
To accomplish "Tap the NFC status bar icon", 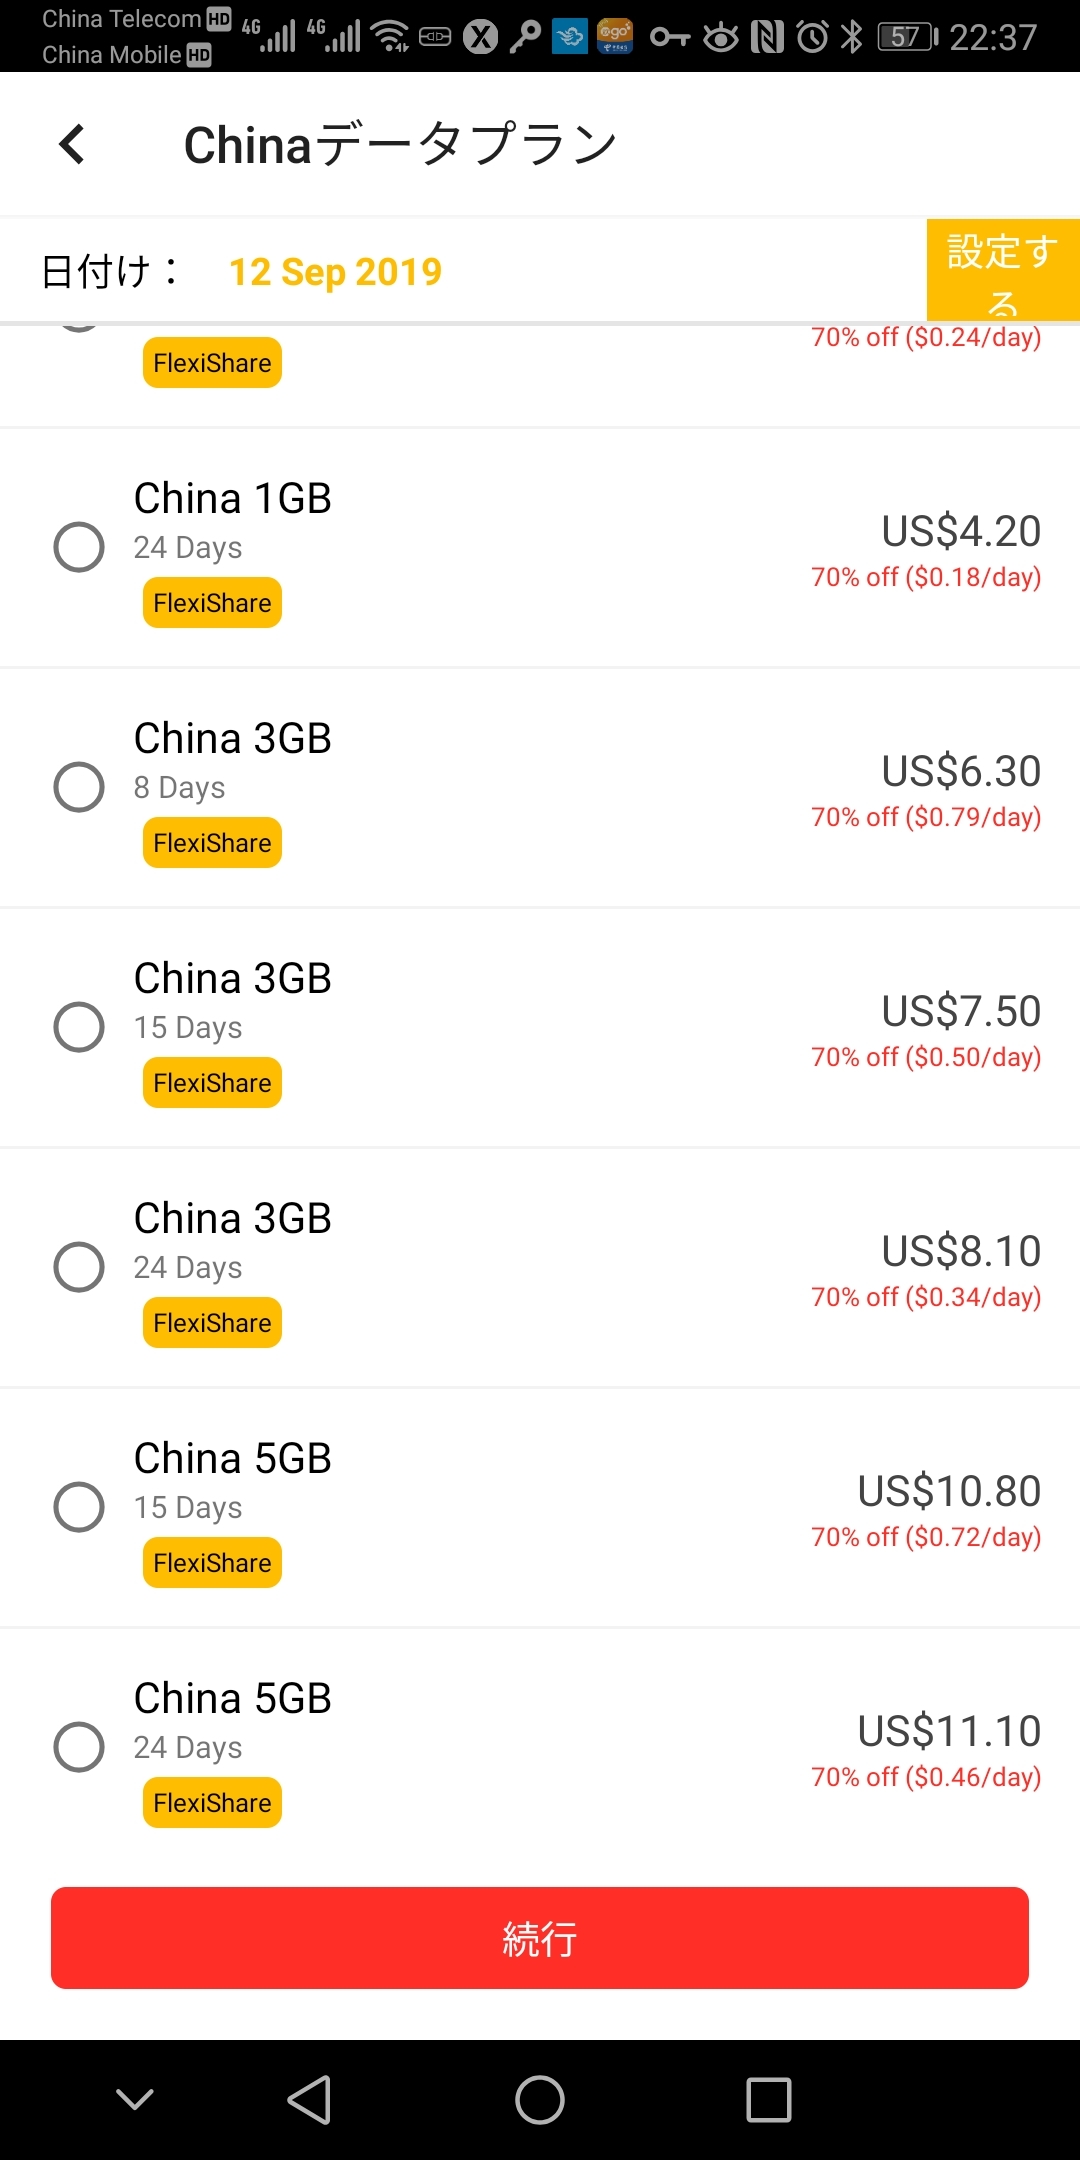I will point(767,37).
